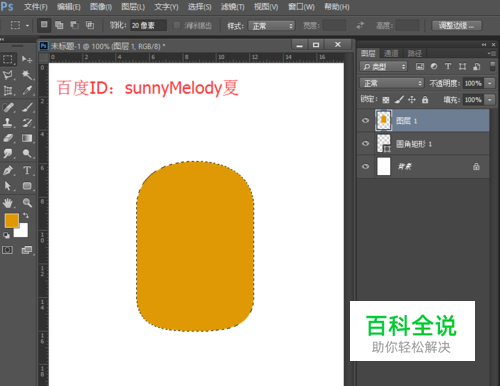Select the Pen tool
The image size is (500, 386).
8,170
